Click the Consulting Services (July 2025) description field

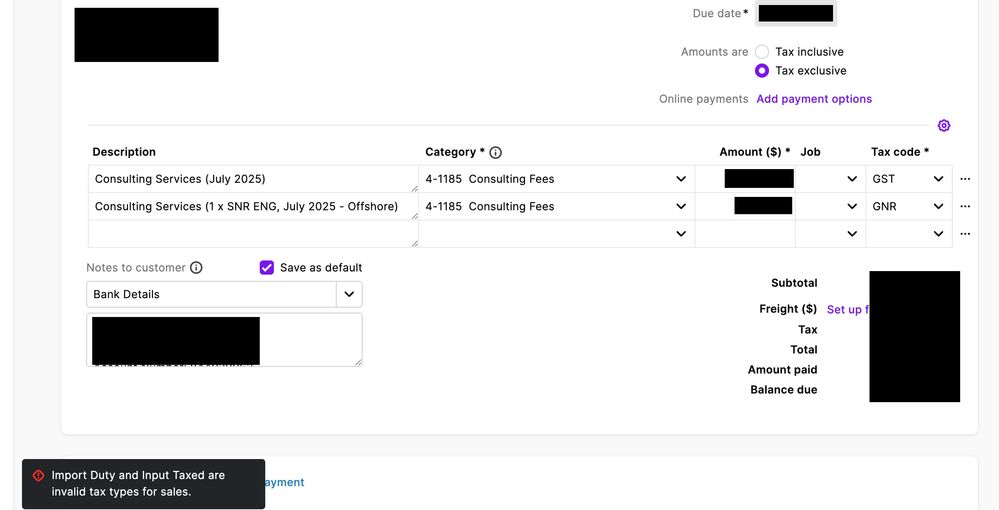pos(250,179)
